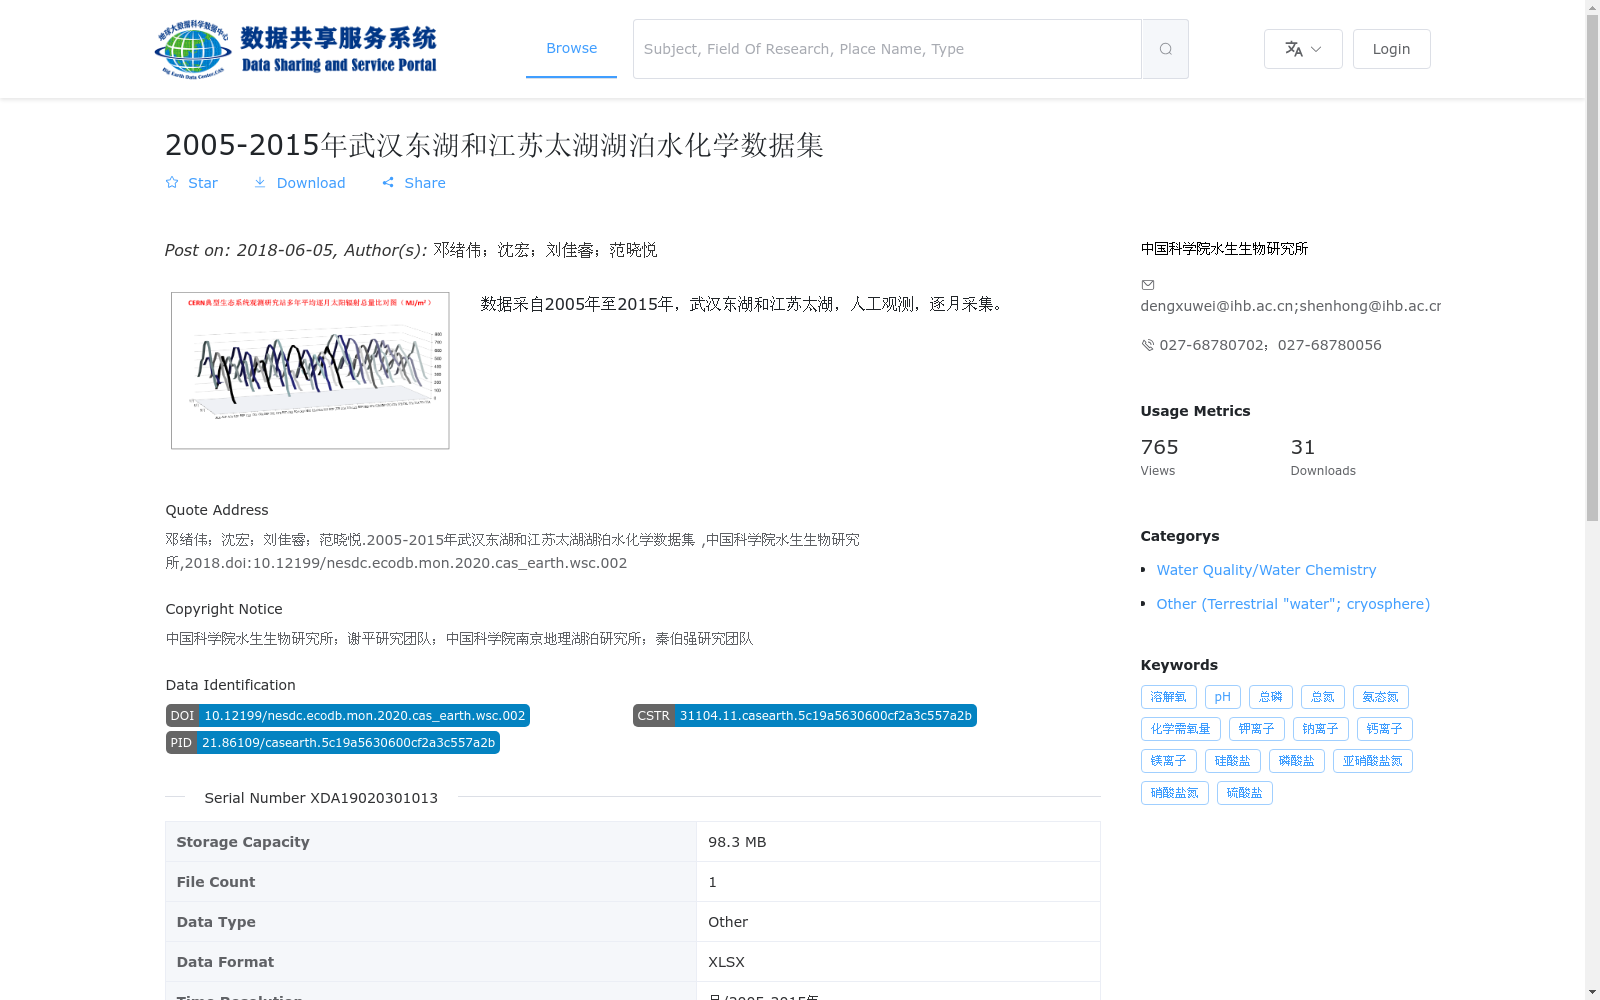Screen dimensions: 1600x1000
Task: Select the 磷酸盐 keyword tag
Action: coord(1296,761)
